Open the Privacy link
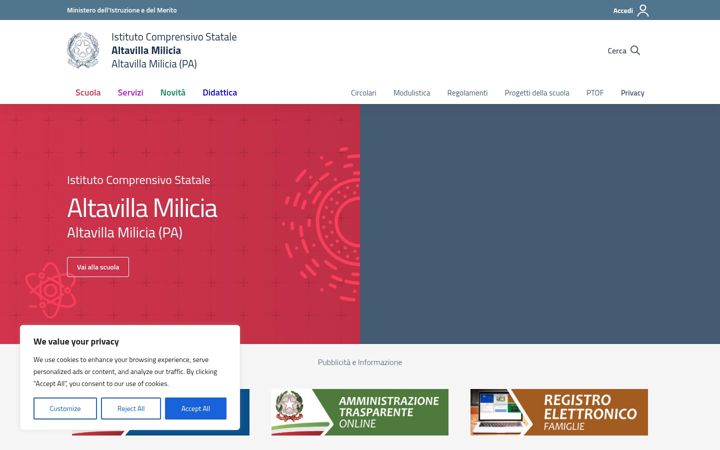The height and width of the screenshot is (450, 720). pos(632,93)
